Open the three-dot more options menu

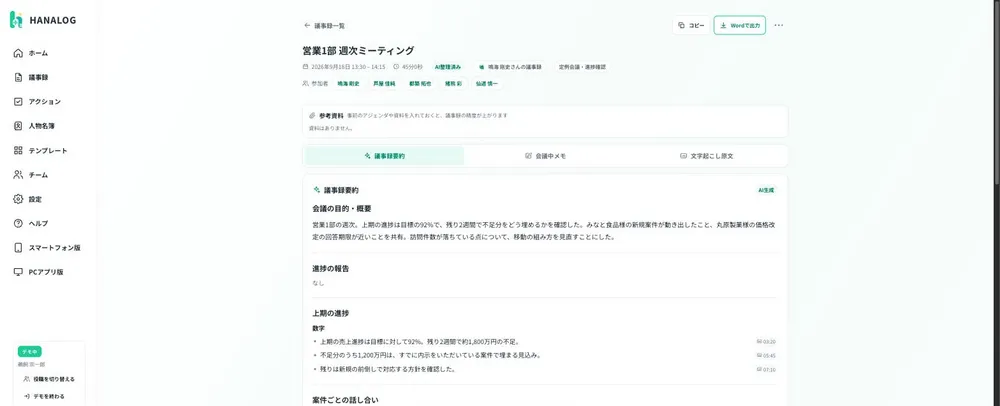point(779,25)
